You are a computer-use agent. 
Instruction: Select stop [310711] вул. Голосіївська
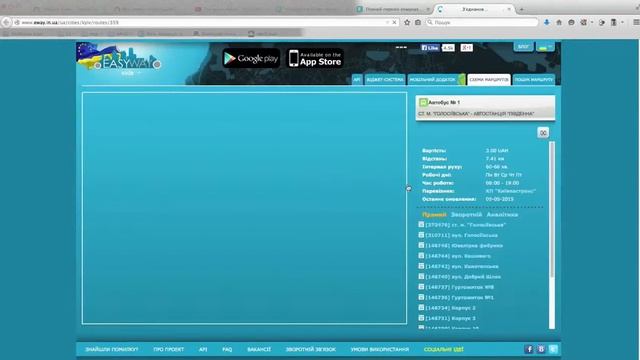click(x=461, y=235)
